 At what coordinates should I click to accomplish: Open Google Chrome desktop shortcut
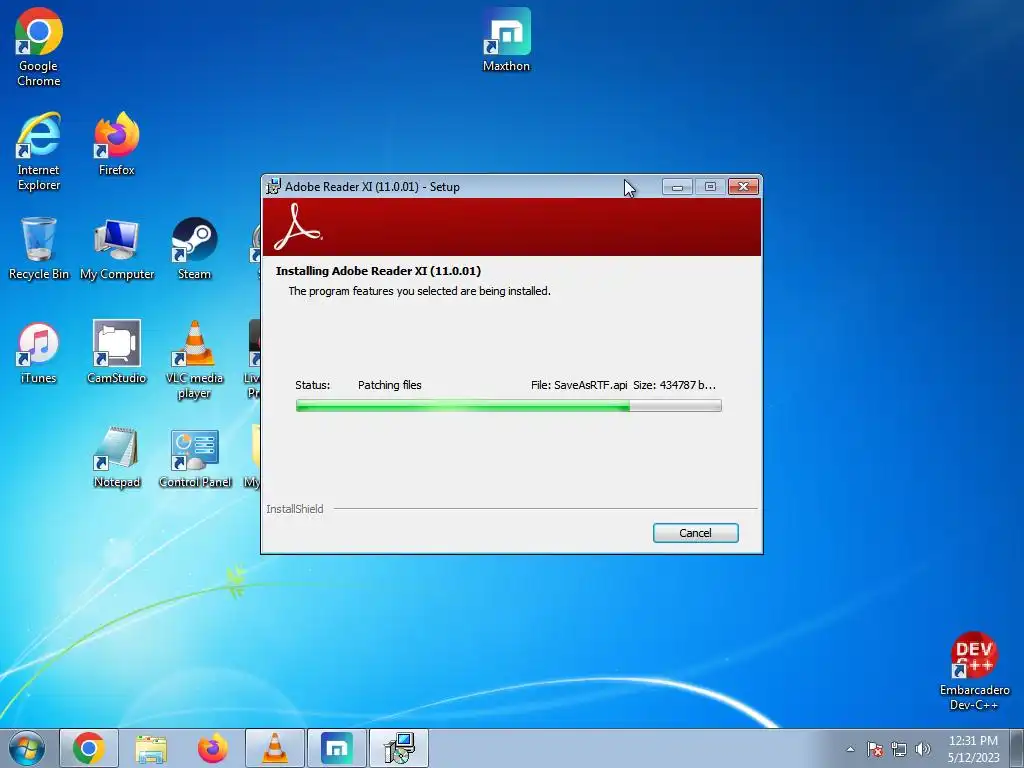(39, 47)
